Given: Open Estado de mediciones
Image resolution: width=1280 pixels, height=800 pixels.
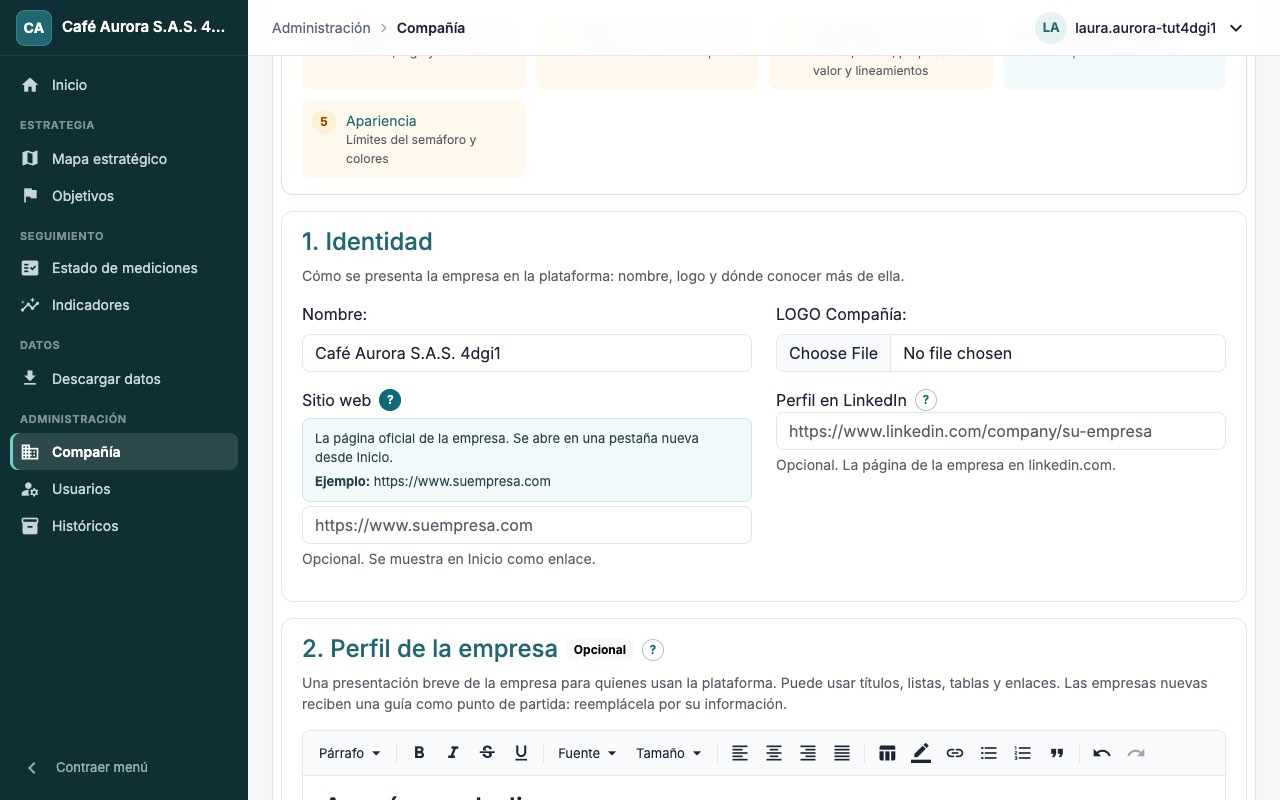Looking at the screenshot, I should (124, 268).
